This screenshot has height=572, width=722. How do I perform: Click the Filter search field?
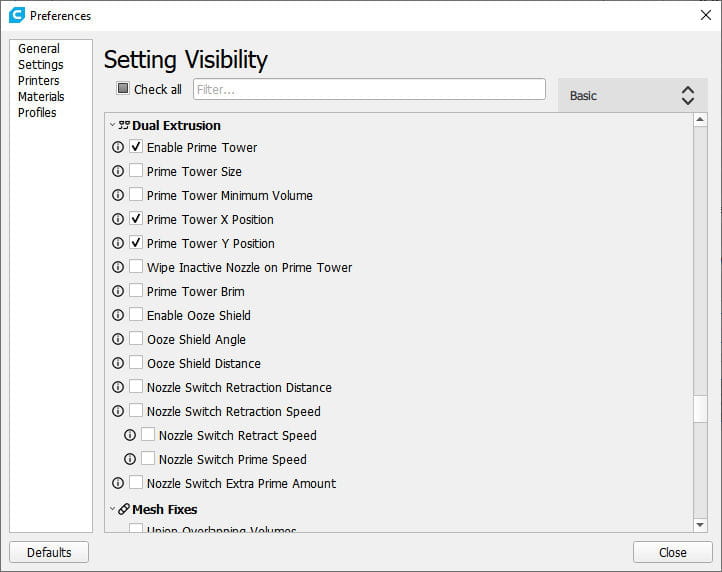[x=369, y=90]
